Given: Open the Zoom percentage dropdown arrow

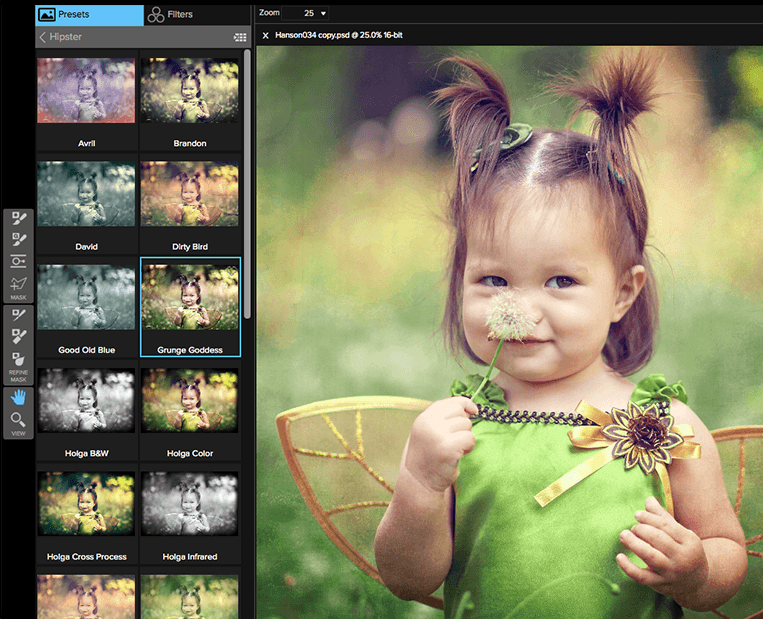Looking at the screenshot, I should coord(323,14).
